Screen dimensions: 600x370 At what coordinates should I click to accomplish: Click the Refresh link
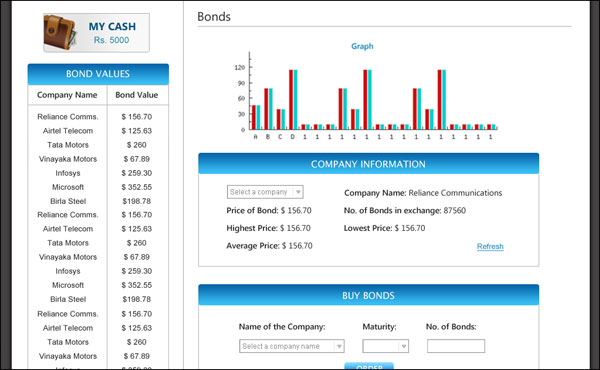tap(490, 246)
